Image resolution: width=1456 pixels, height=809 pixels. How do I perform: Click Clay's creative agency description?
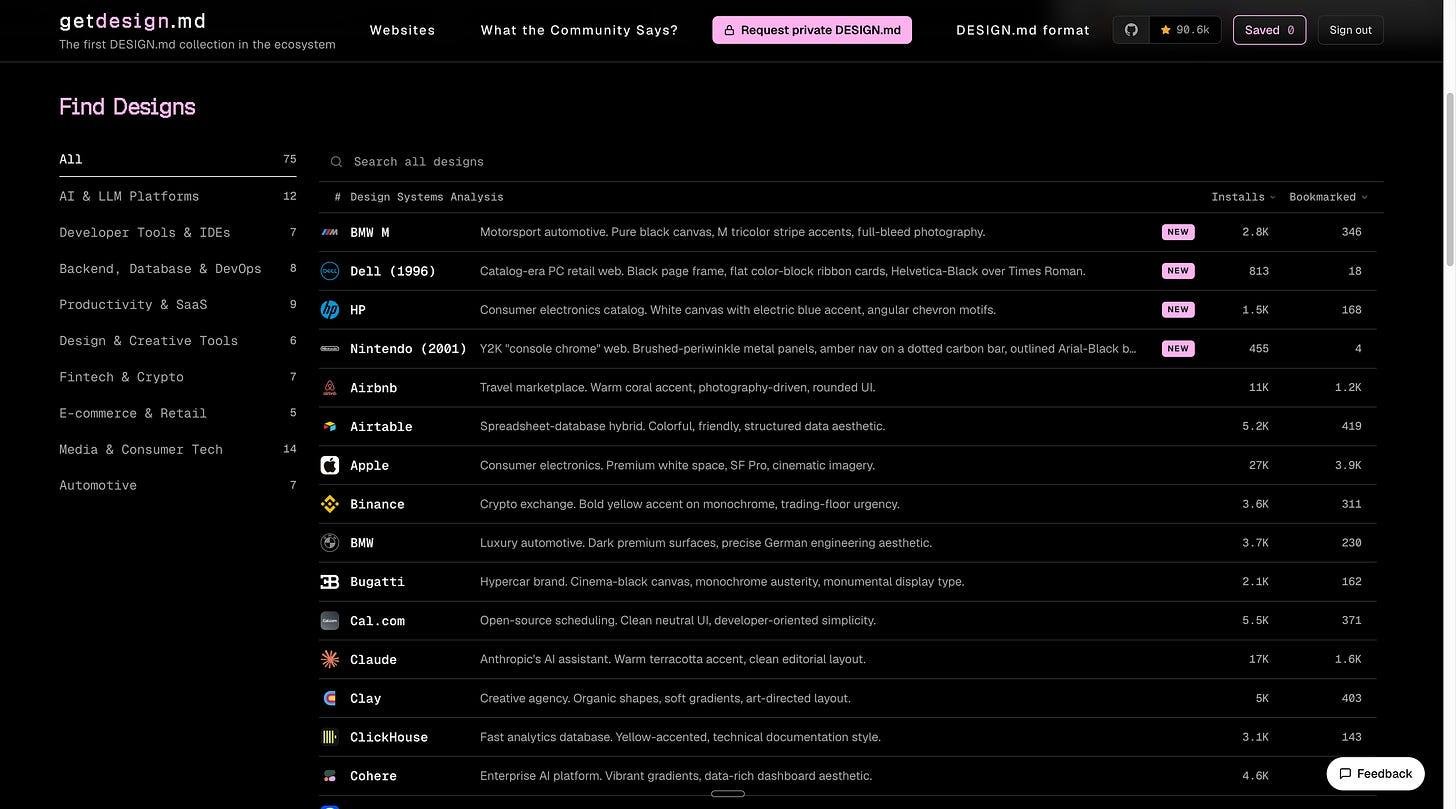[665, 699]
